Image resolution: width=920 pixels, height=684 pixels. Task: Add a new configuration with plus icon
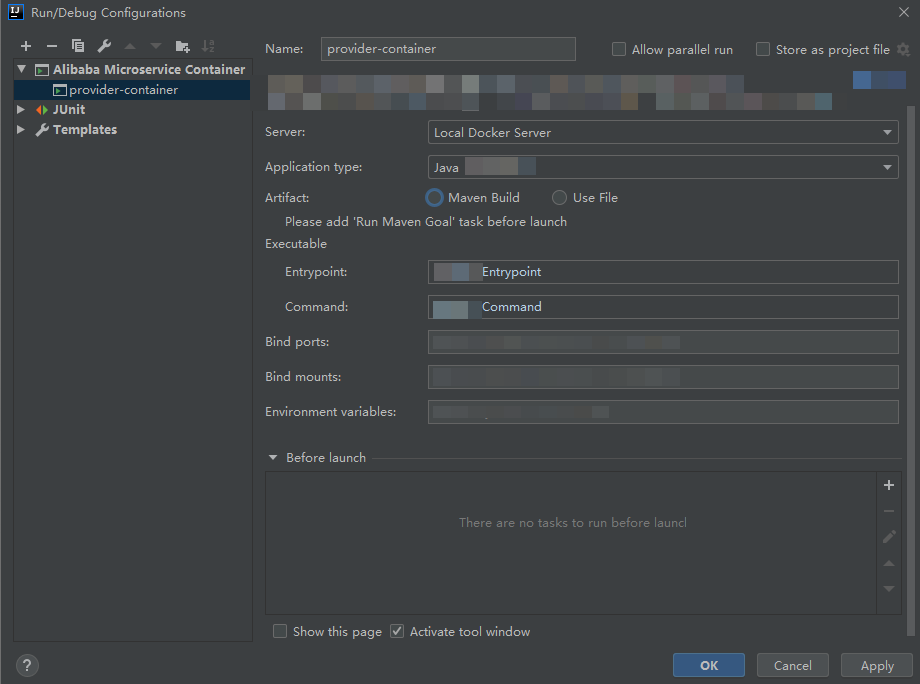(26, 46)
